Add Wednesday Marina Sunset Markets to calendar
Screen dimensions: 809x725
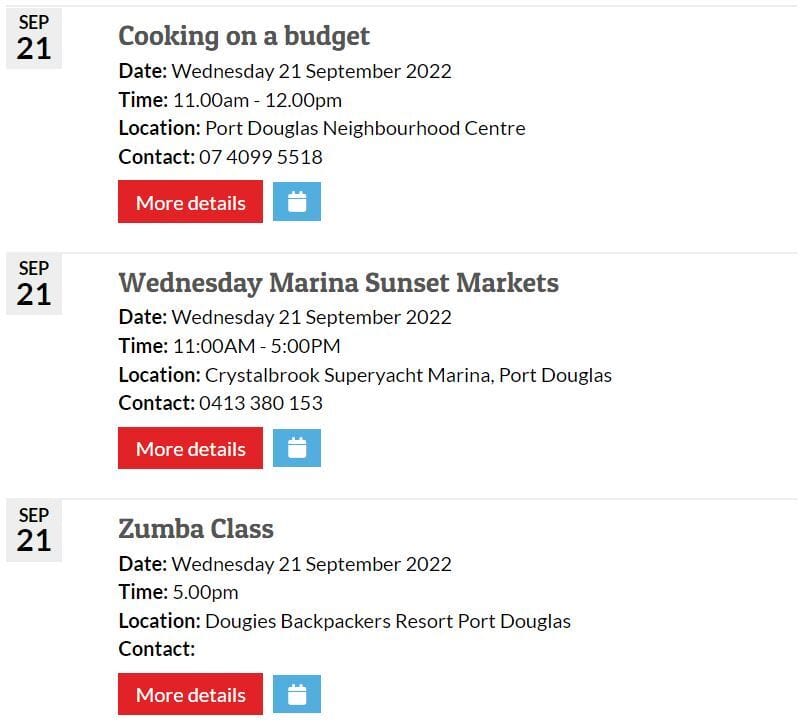pyautogui.click(x=297, y=448)
